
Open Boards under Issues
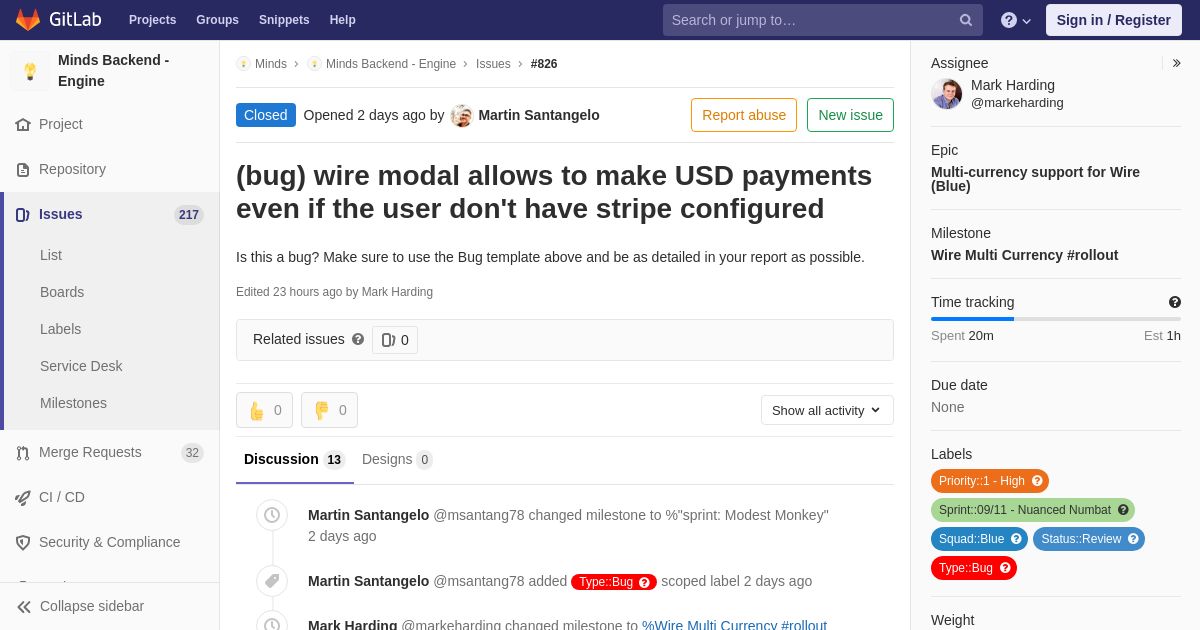click(x=62, y=292)
